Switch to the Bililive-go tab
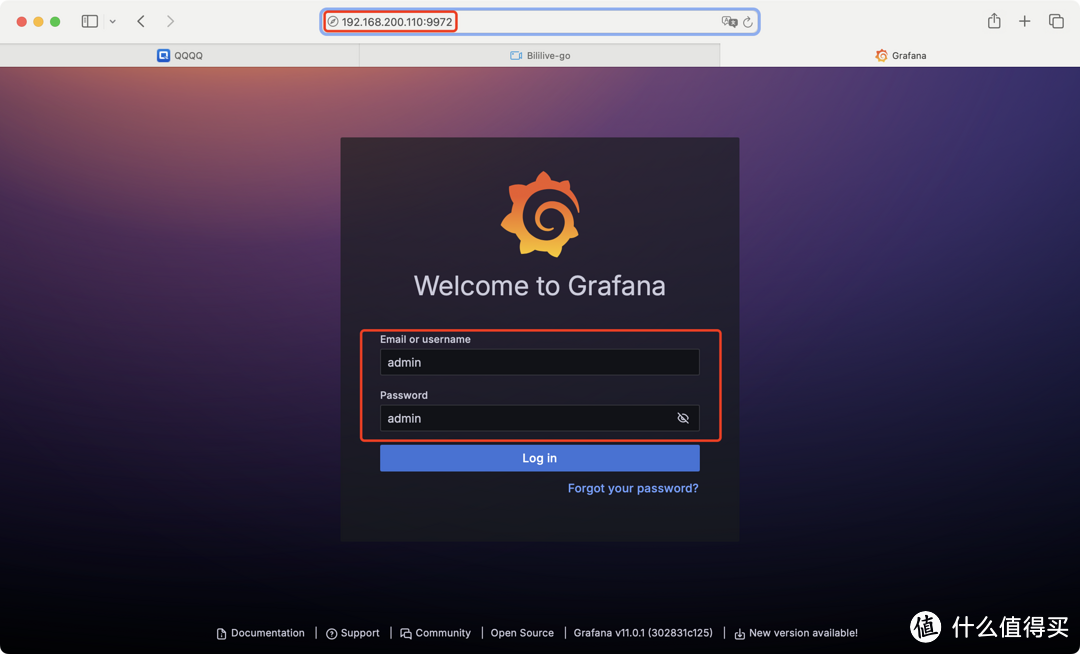 [540, 56]
